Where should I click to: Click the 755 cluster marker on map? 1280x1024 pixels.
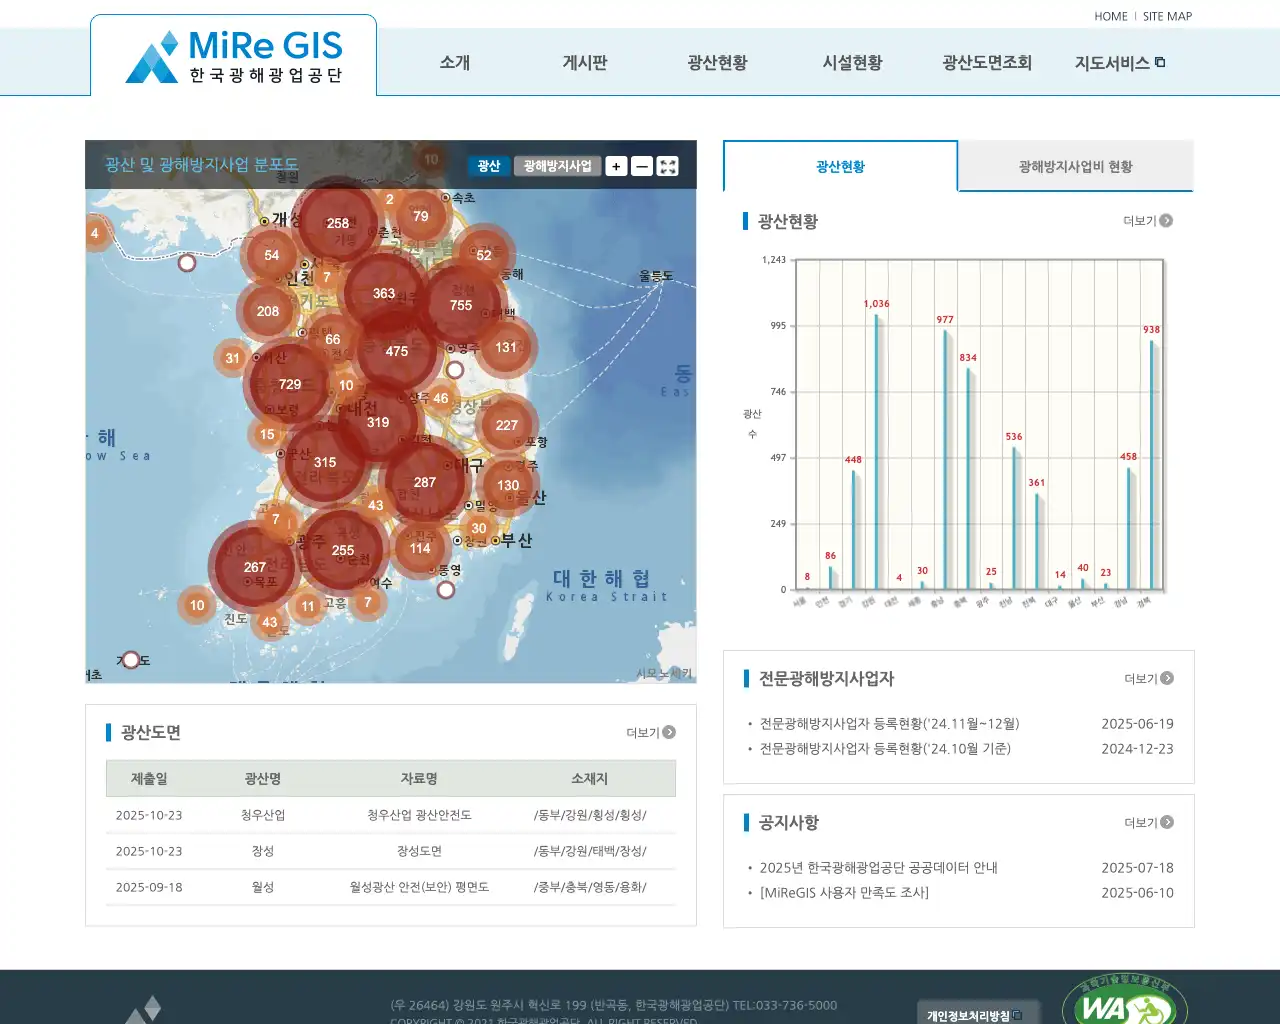tap(461, 305)
